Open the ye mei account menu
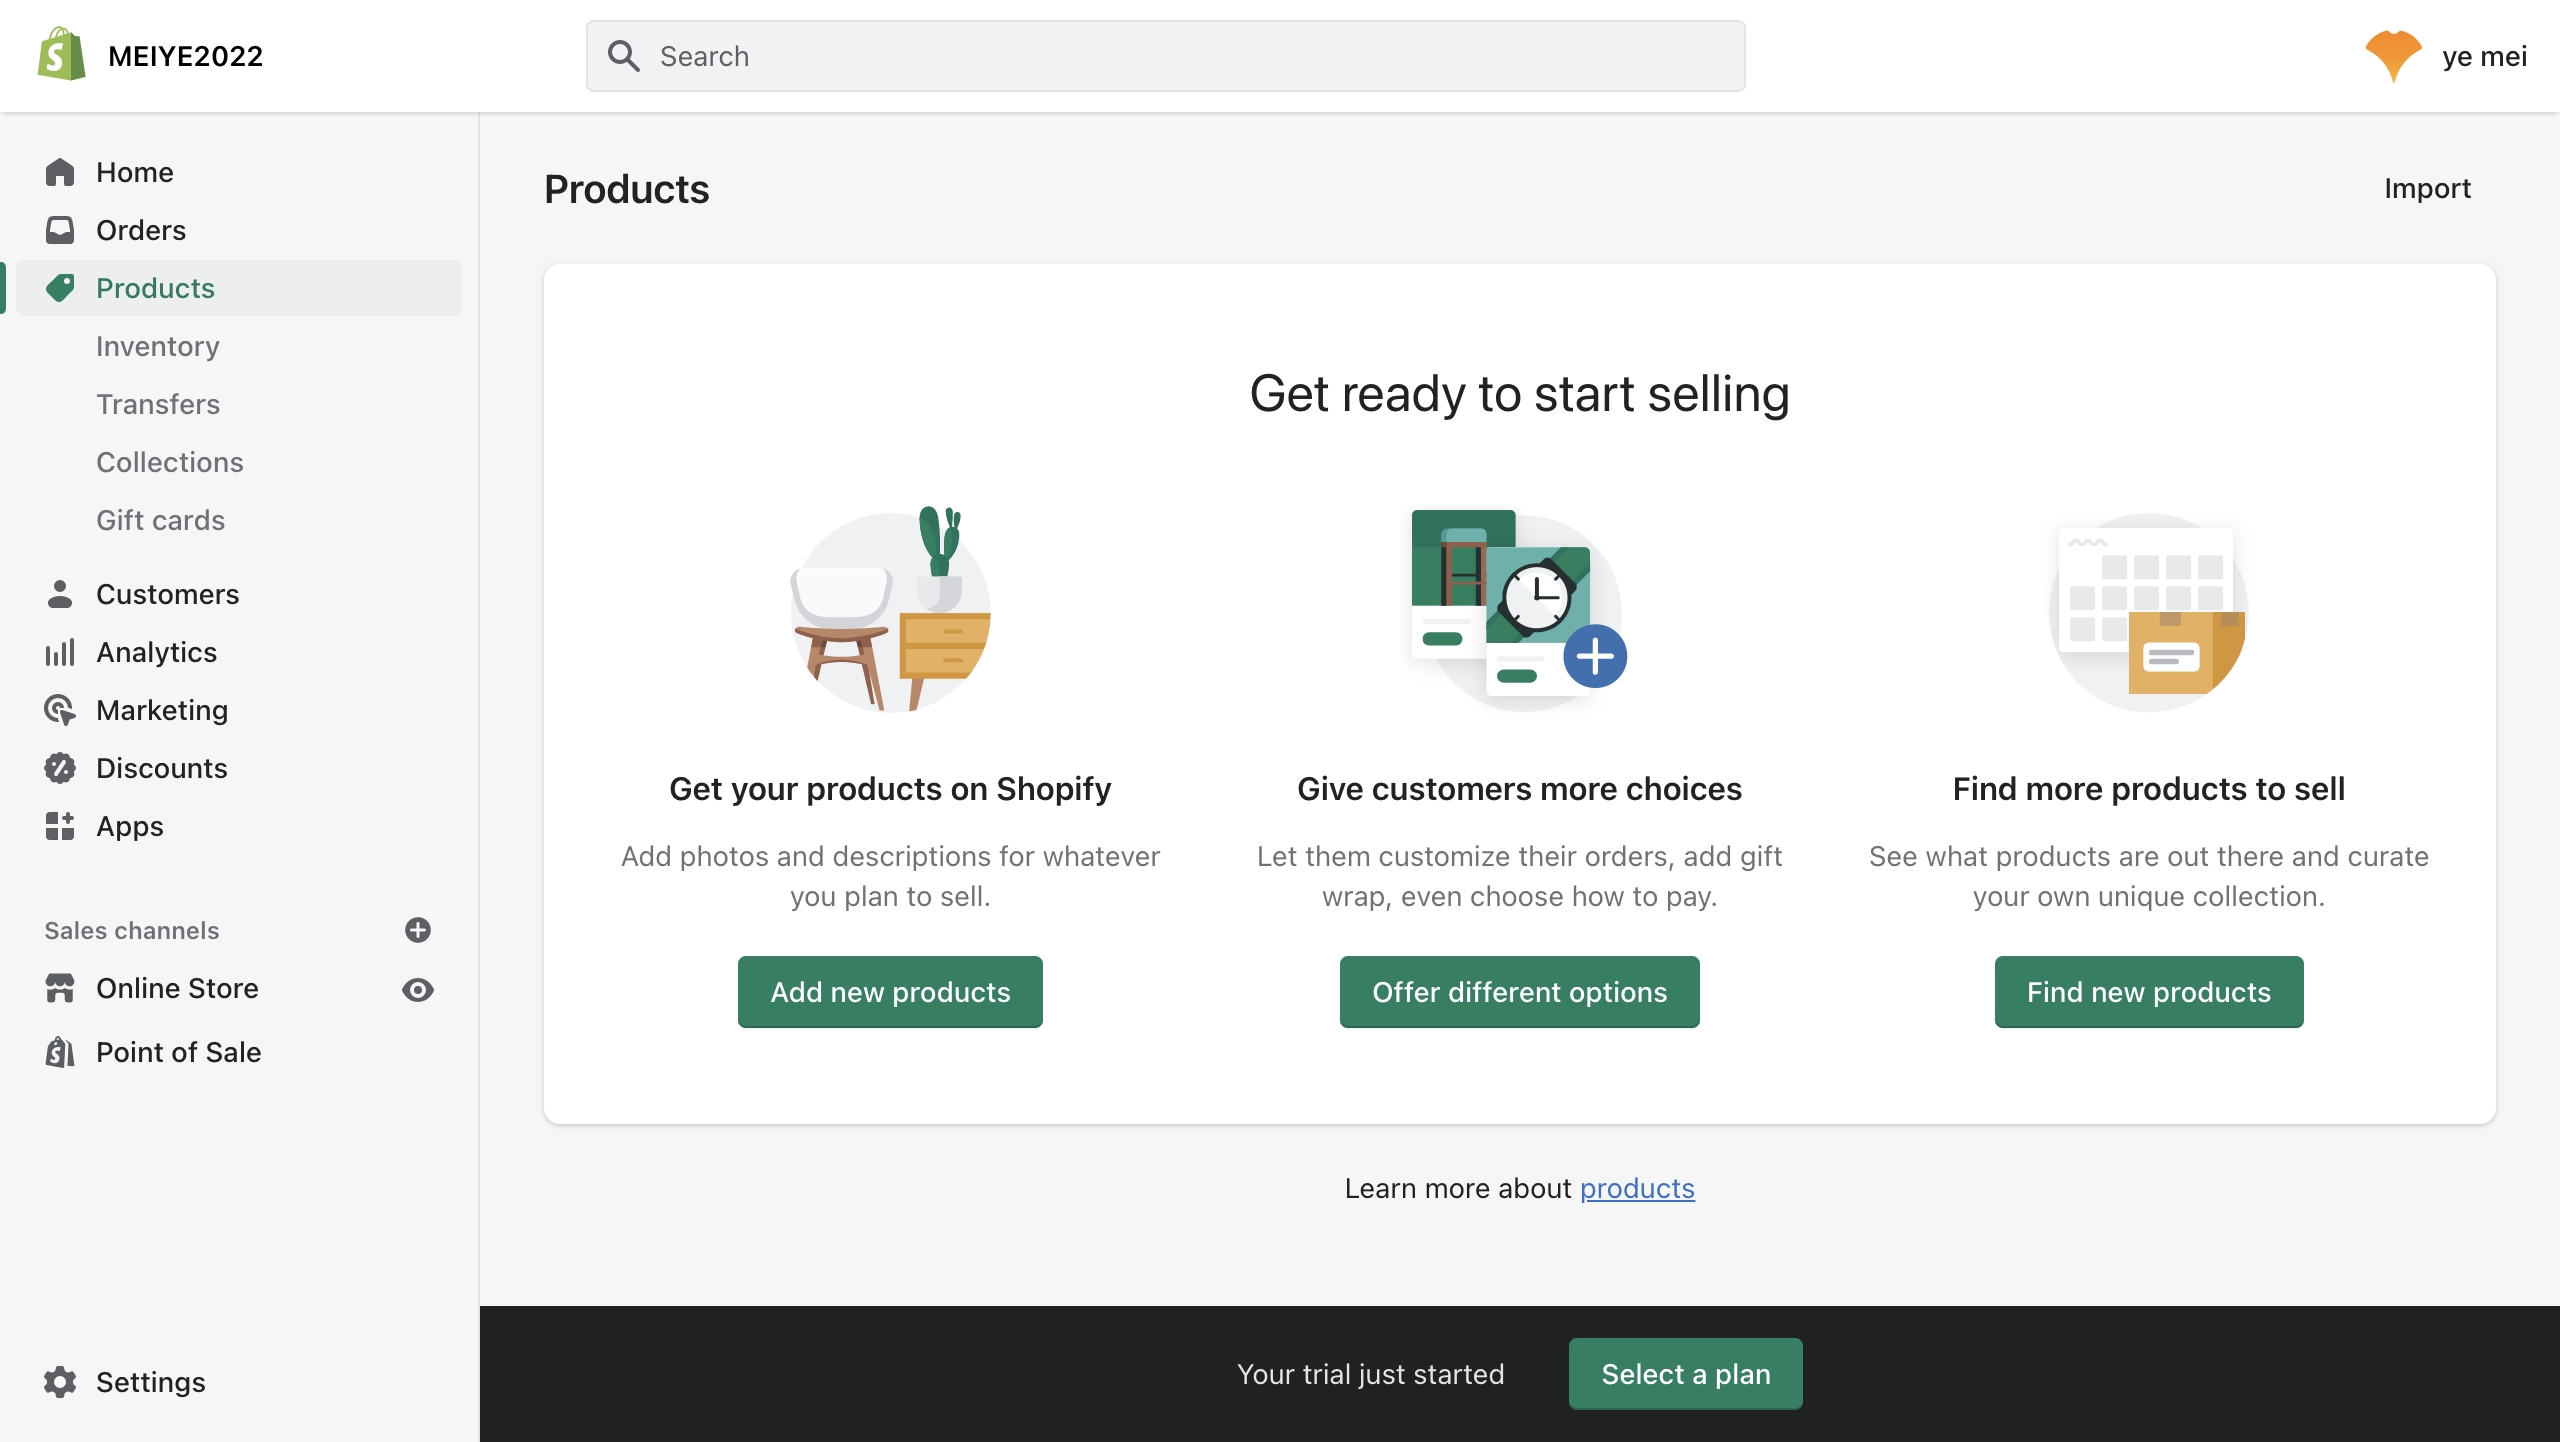The height and width of the screenshot is (1442, 2560). pyautogui.click(x=2446, y=56)
